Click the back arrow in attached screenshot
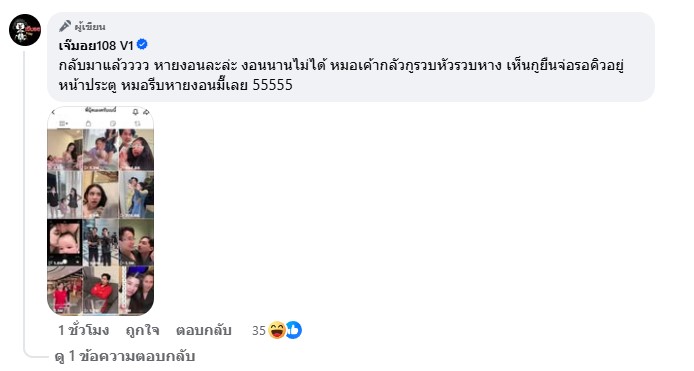Image resolution: width=694 pixels, height=371 pixels. pos(54,112)
